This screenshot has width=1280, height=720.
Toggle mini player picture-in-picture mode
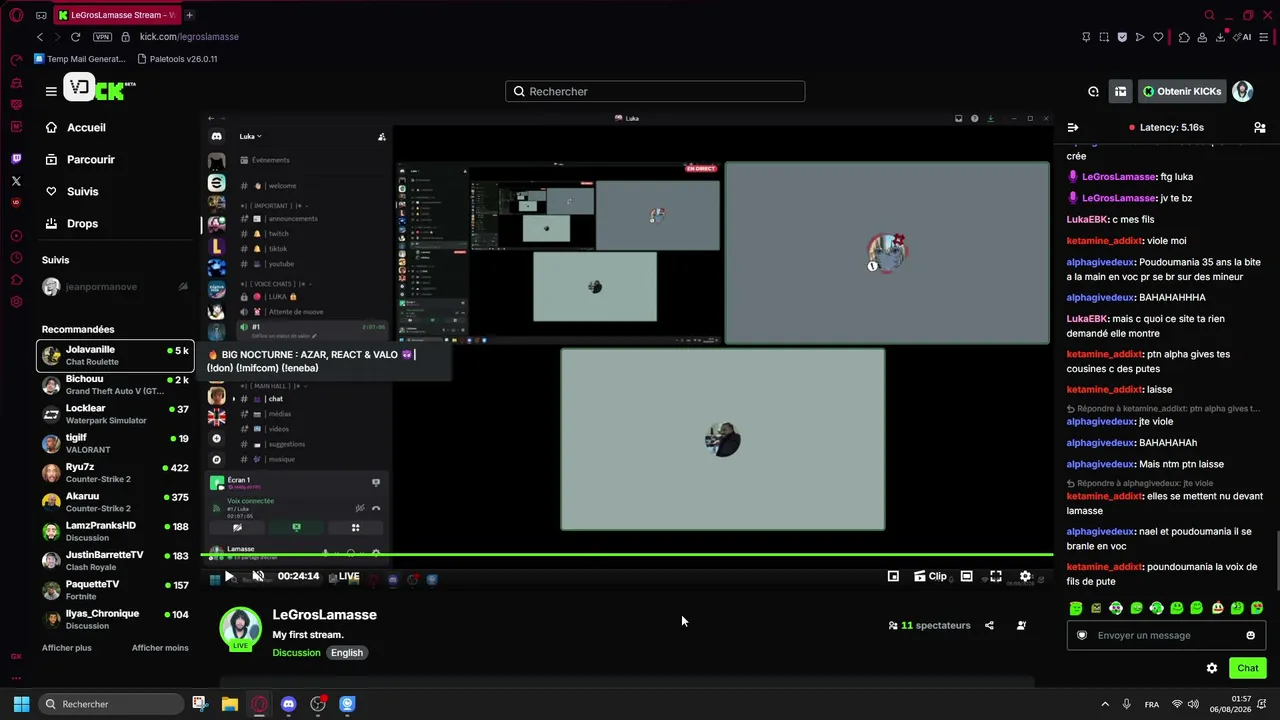coord(893,576)
